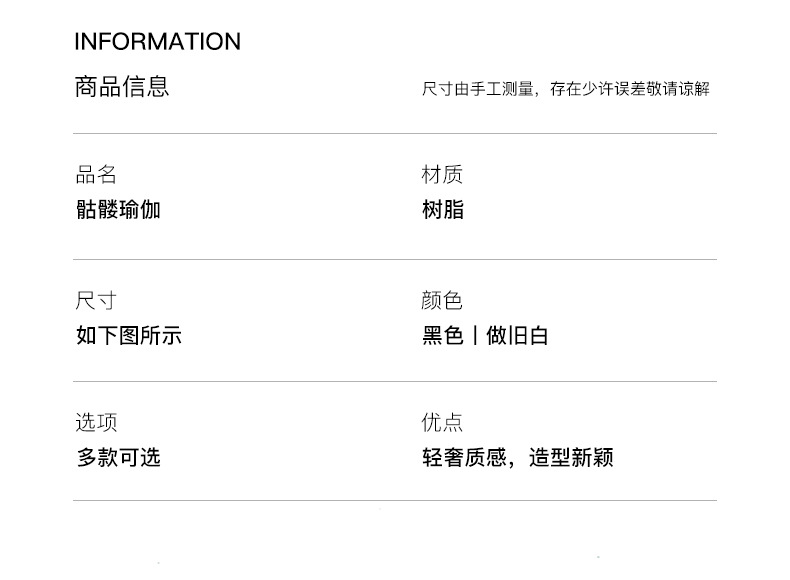This screenshot has height=580, width=790.
Task: Select the 品名 field label
Action: pyautogui.click(x=96, y=175)
